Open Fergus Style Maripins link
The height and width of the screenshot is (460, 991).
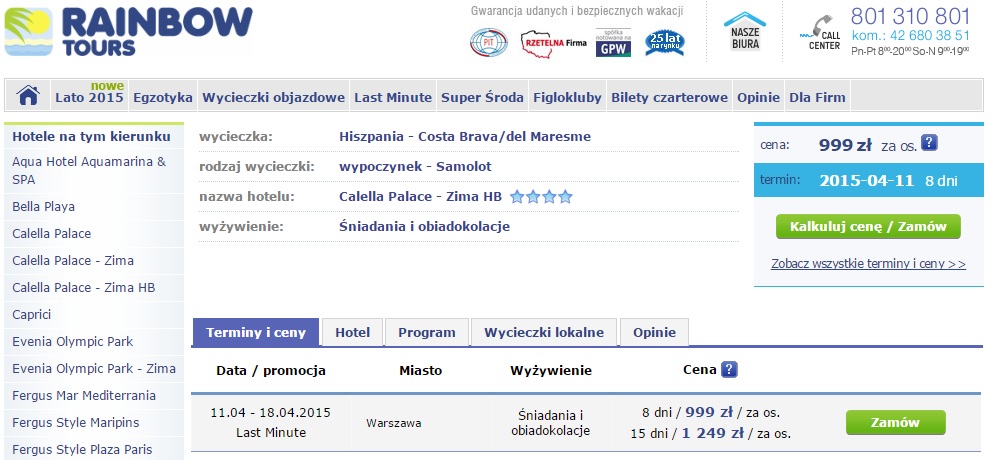pyautogui.click(x=76, y=423)
